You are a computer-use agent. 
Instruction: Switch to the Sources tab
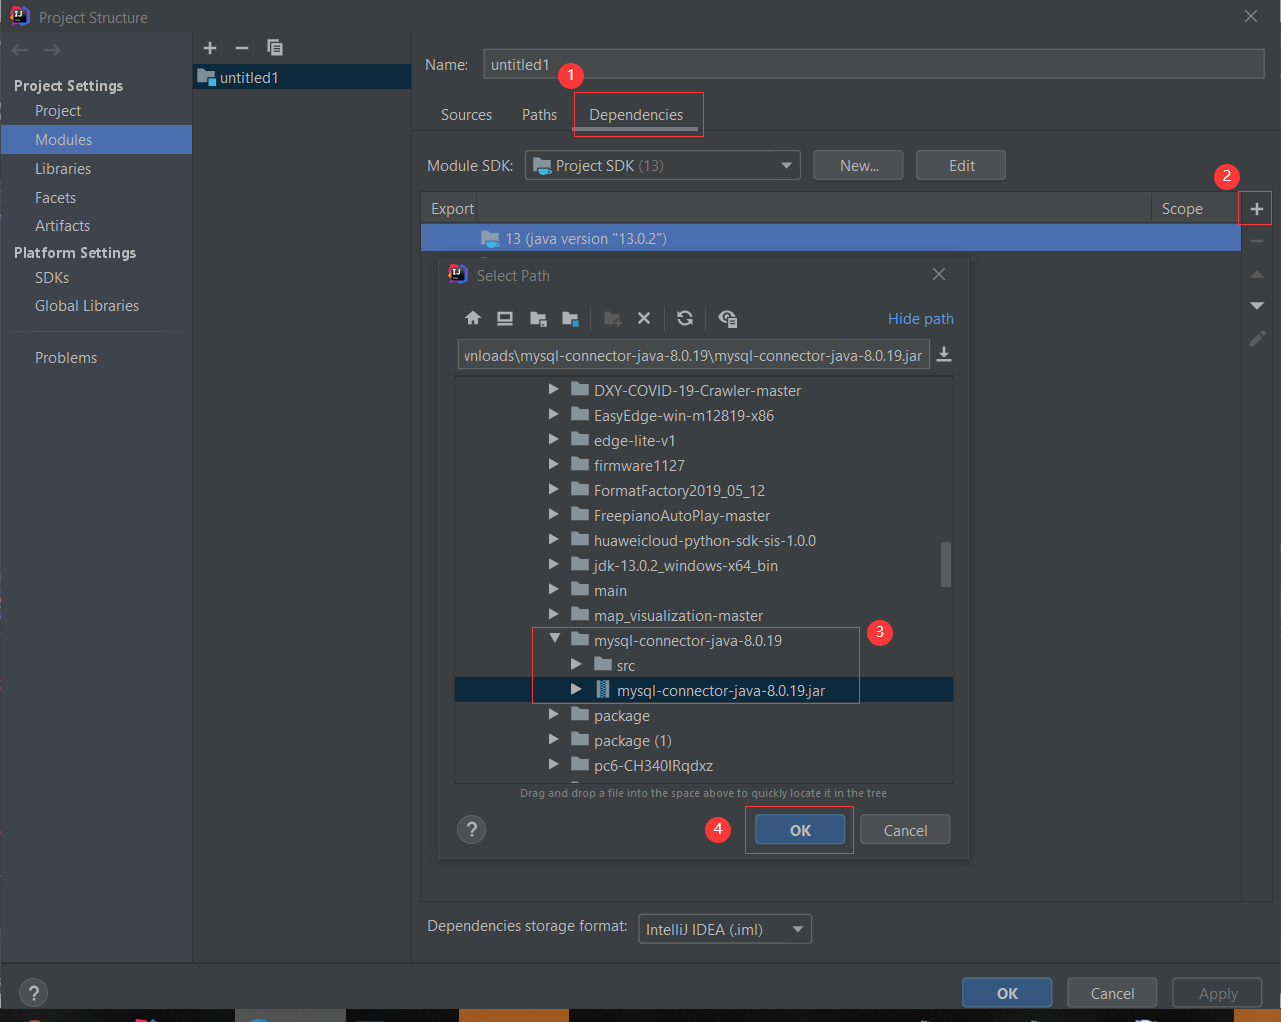click(466, 115)
